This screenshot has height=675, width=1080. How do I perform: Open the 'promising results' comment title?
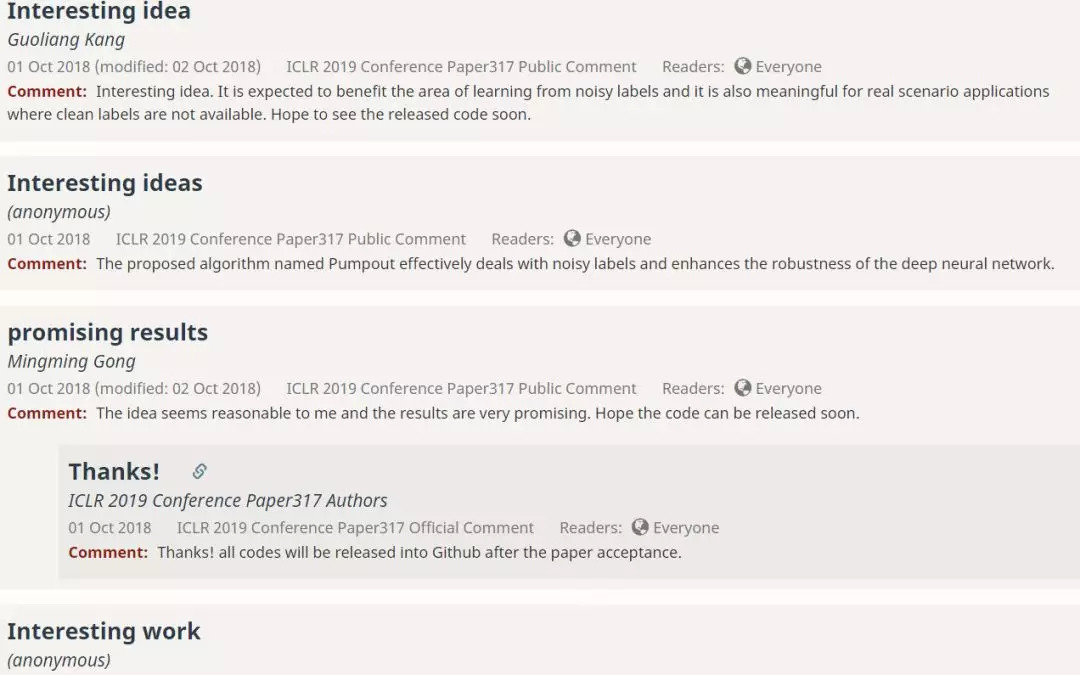click(x=108, y=332)
